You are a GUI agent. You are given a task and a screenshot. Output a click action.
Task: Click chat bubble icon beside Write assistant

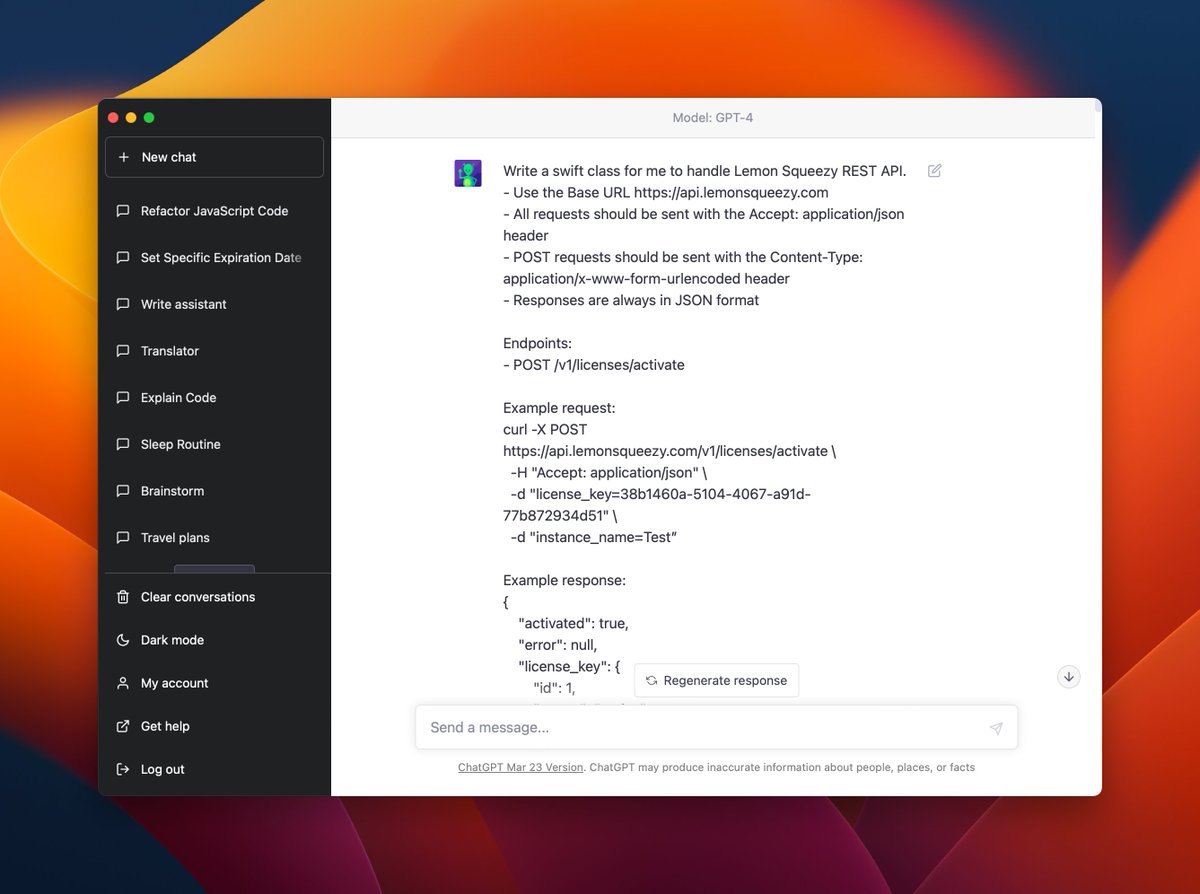[123, 304]
